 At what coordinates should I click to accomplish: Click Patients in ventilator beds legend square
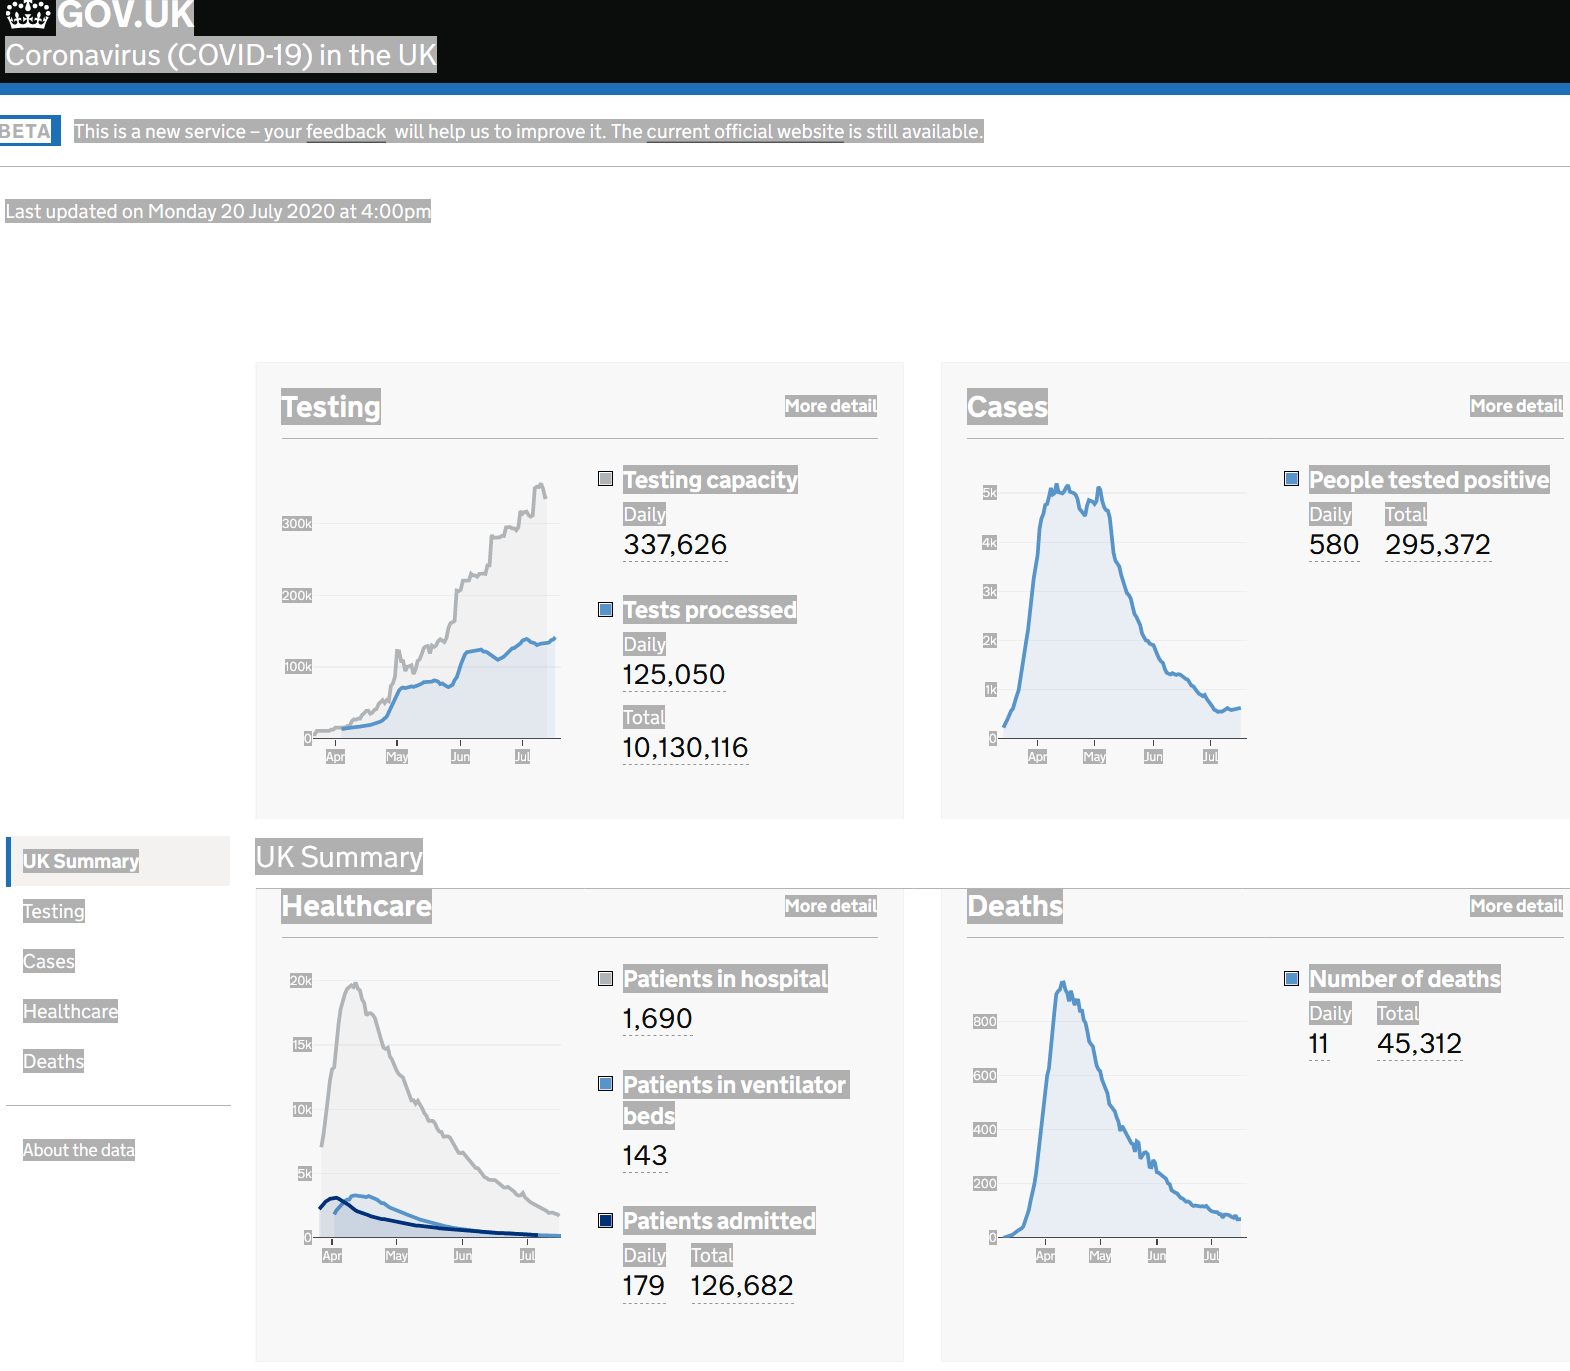coord(605,1084)
